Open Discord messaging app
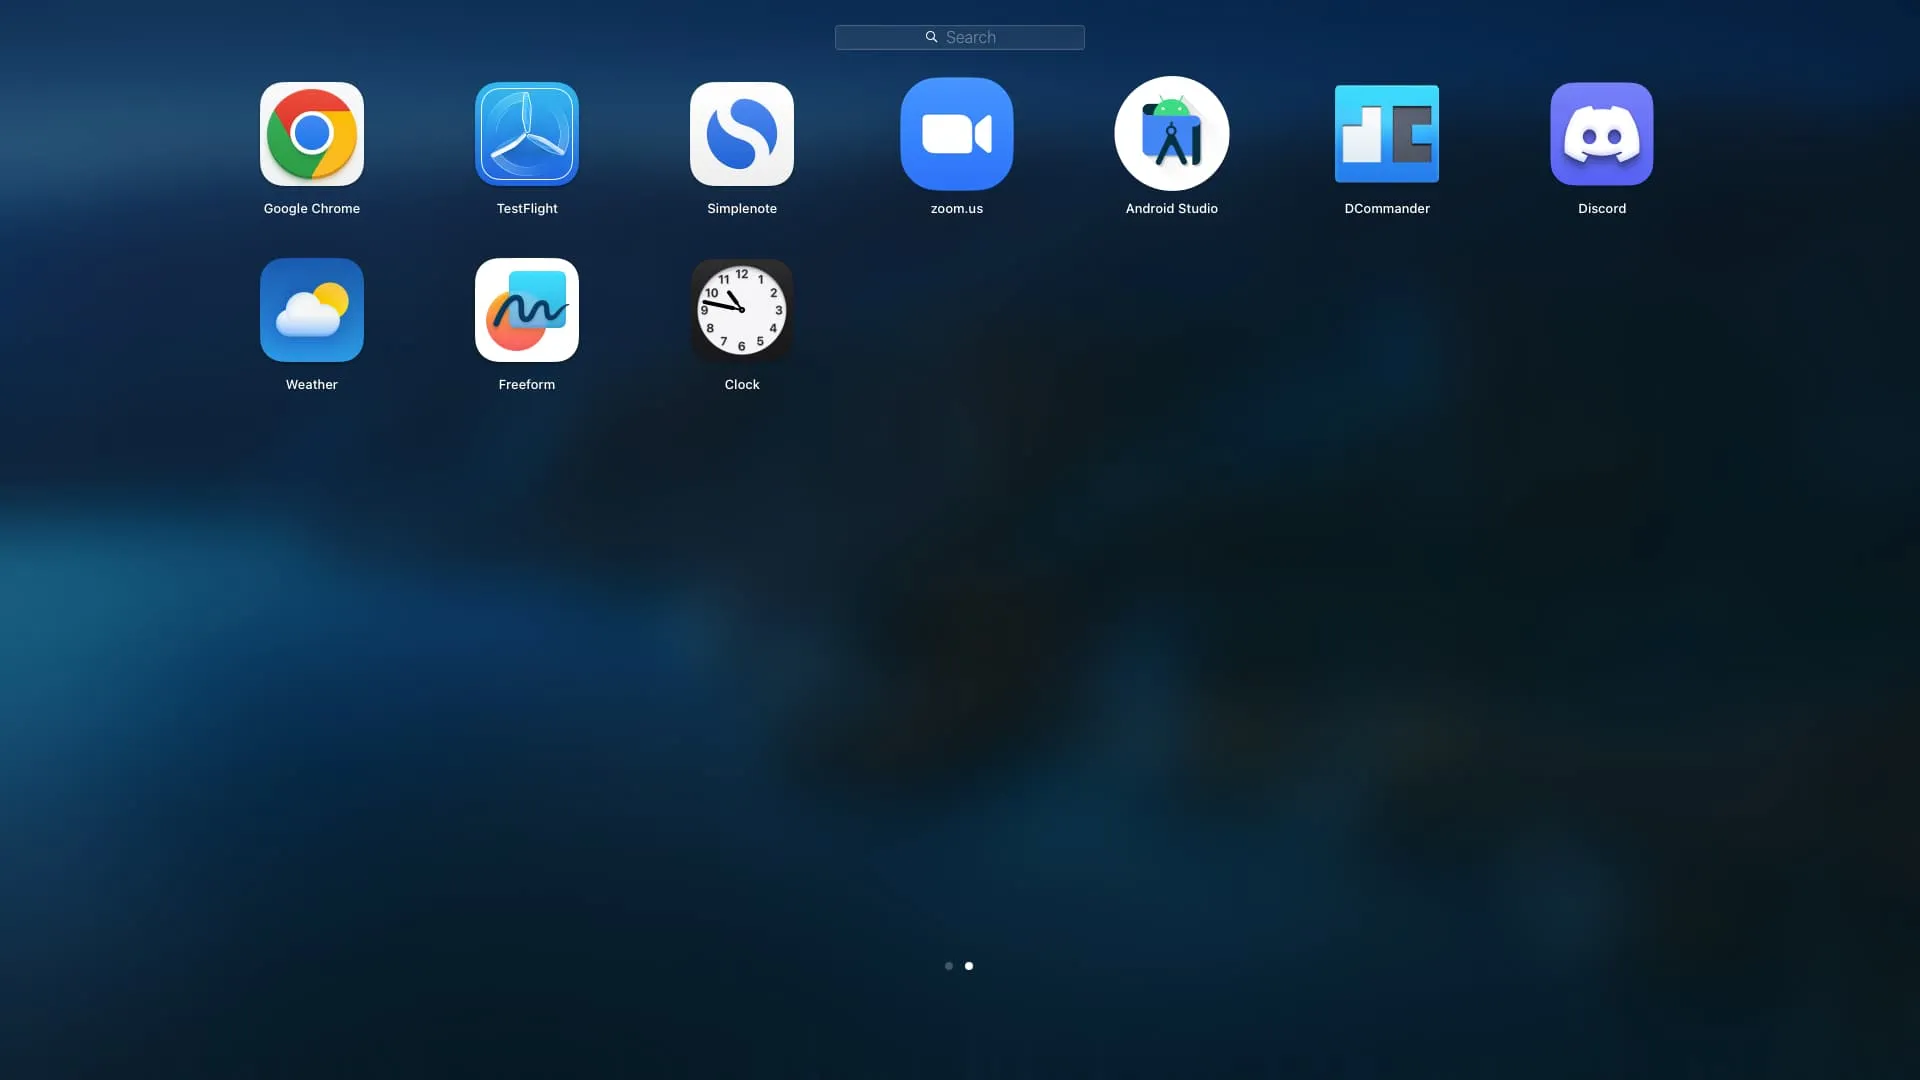The image size is (1920, 1080). (x=1601, y=132)
